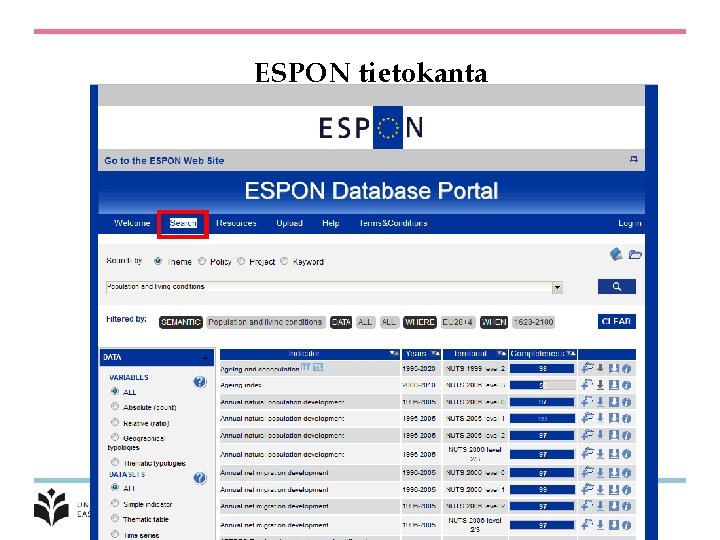Open the Search tab
This screenshot has height=540, width=720.
pyautogui.click(x=183, y=223)
